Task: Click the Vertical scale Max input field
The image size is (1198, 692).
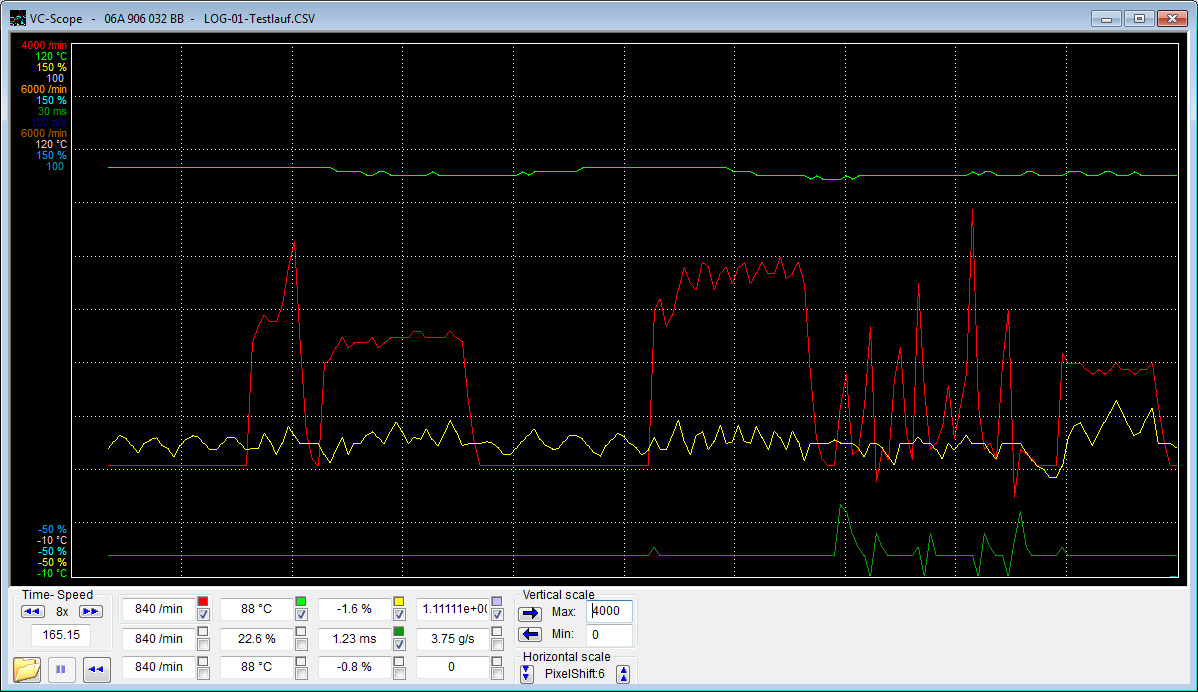Action: (x=609, y=611)
